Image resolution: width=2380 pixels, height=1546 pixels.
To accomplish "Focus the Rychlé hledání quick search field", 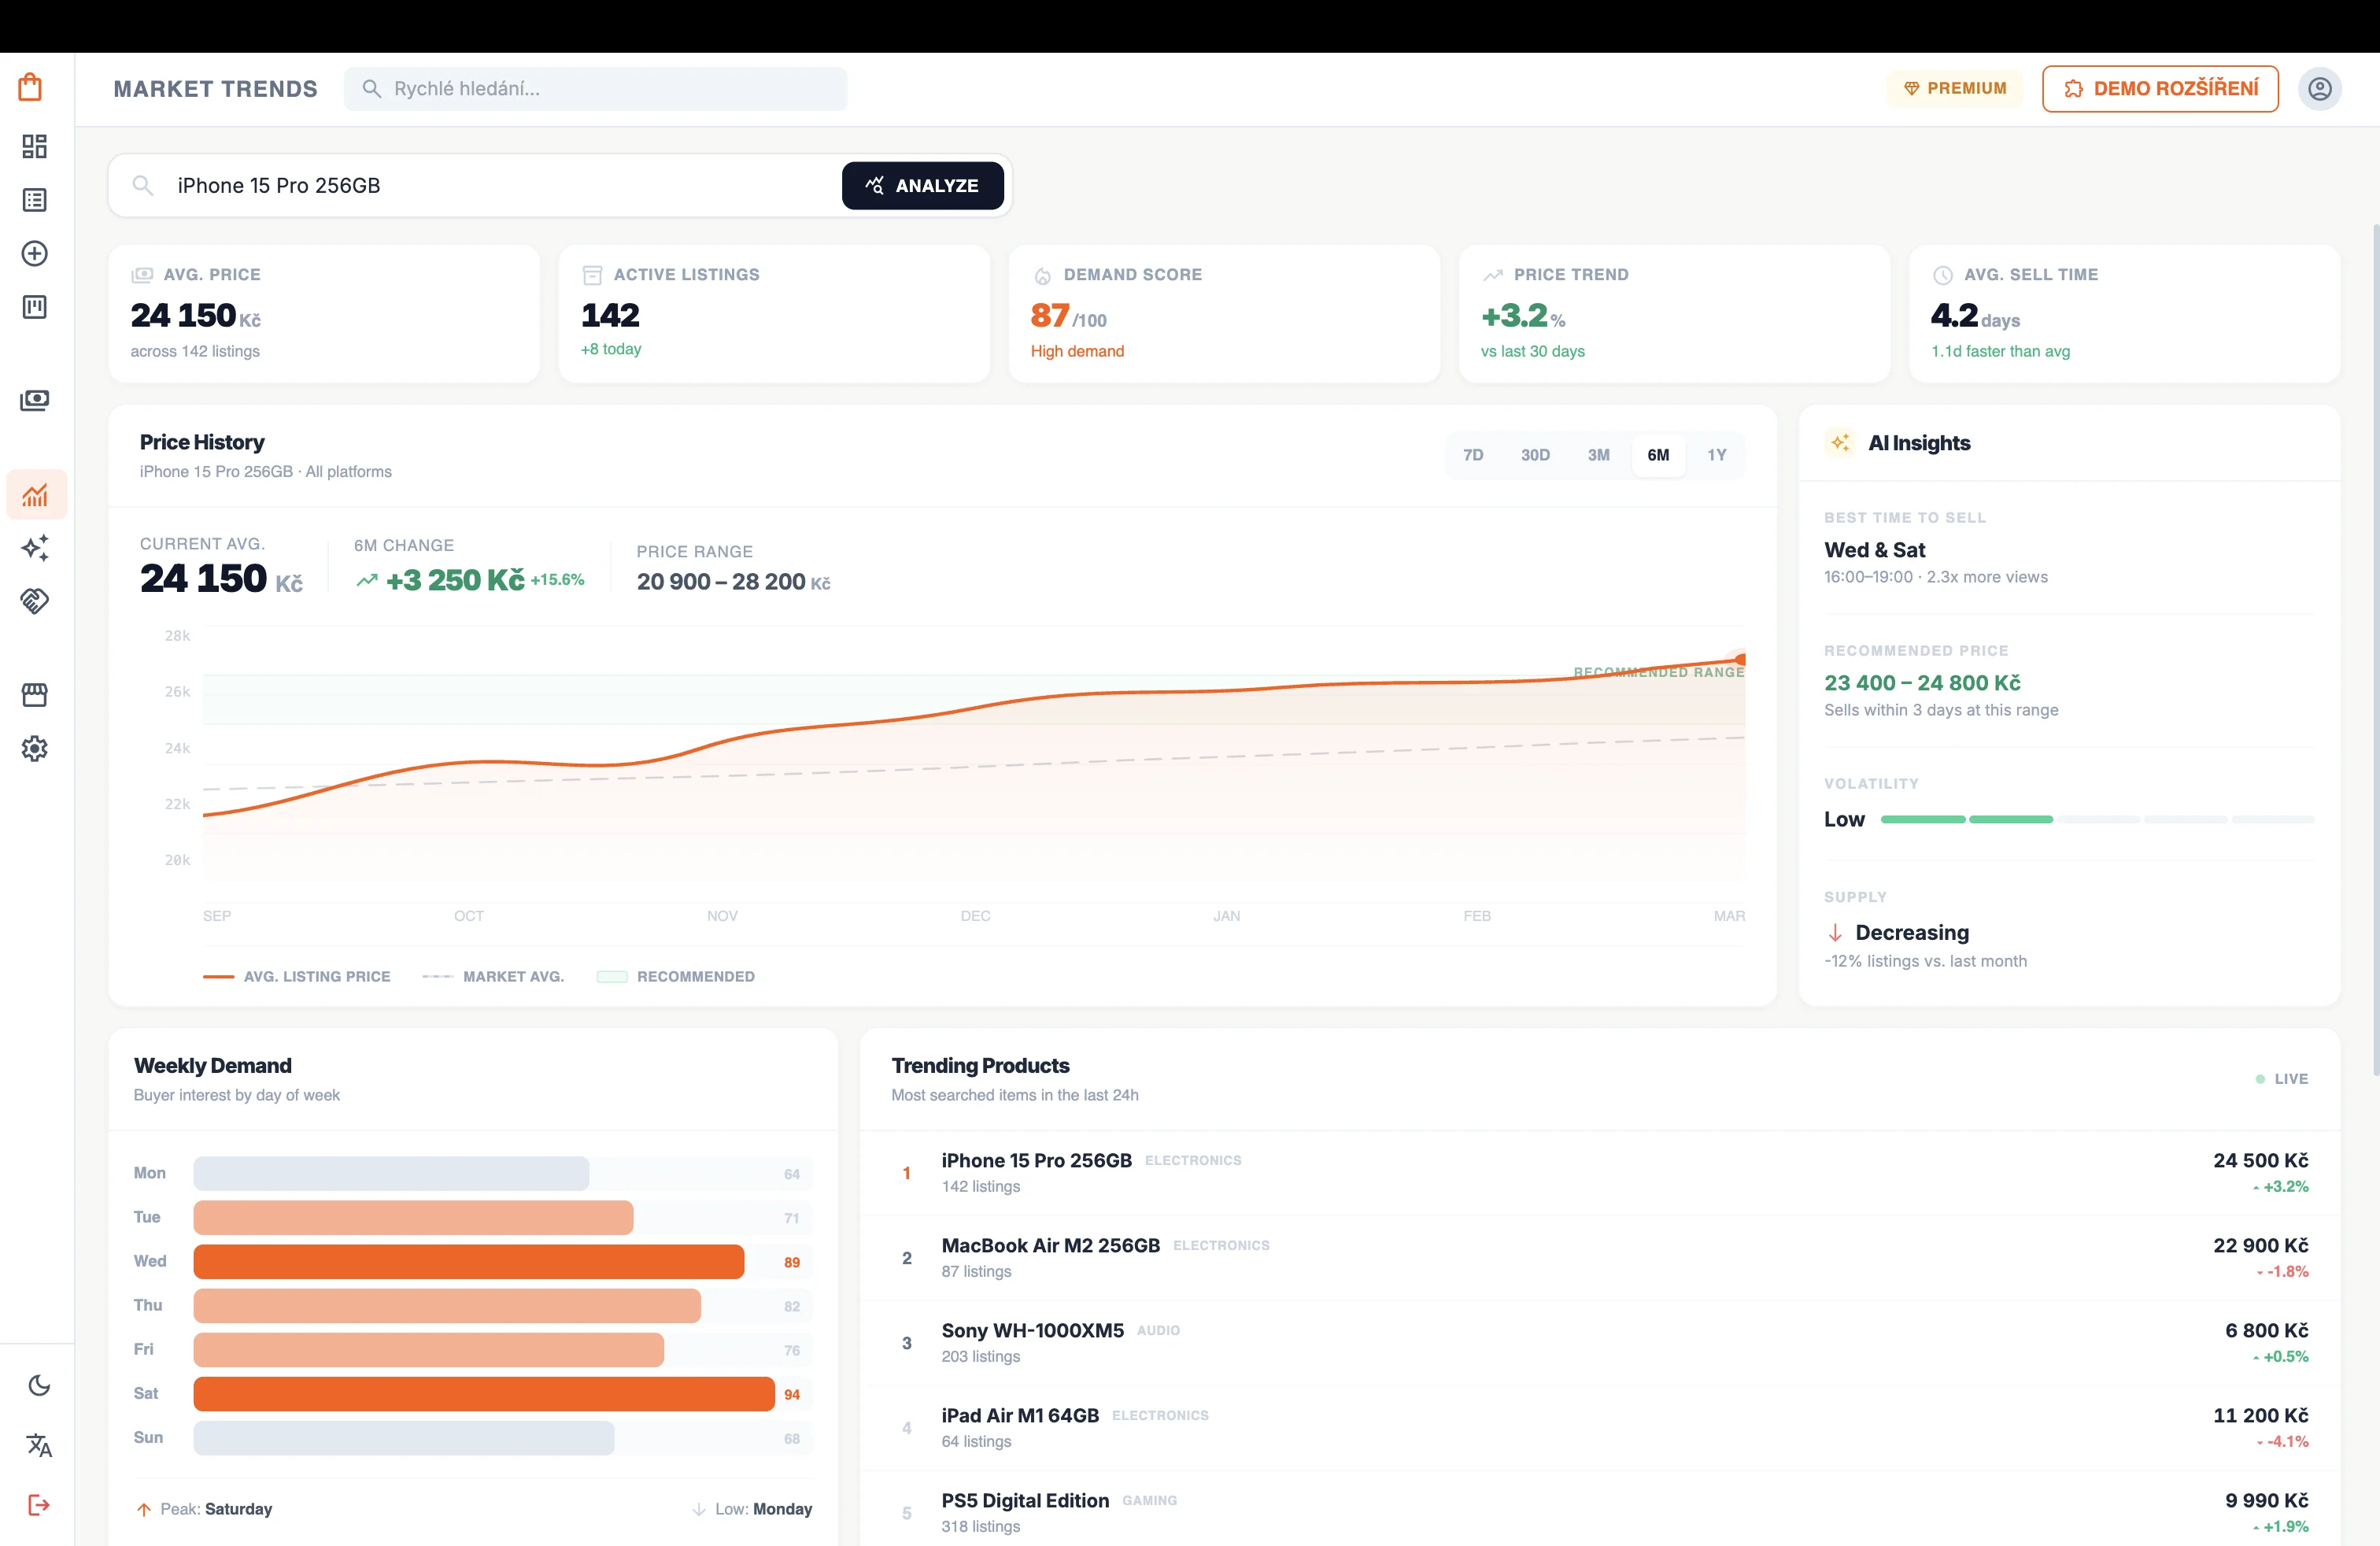I will 595,89.
